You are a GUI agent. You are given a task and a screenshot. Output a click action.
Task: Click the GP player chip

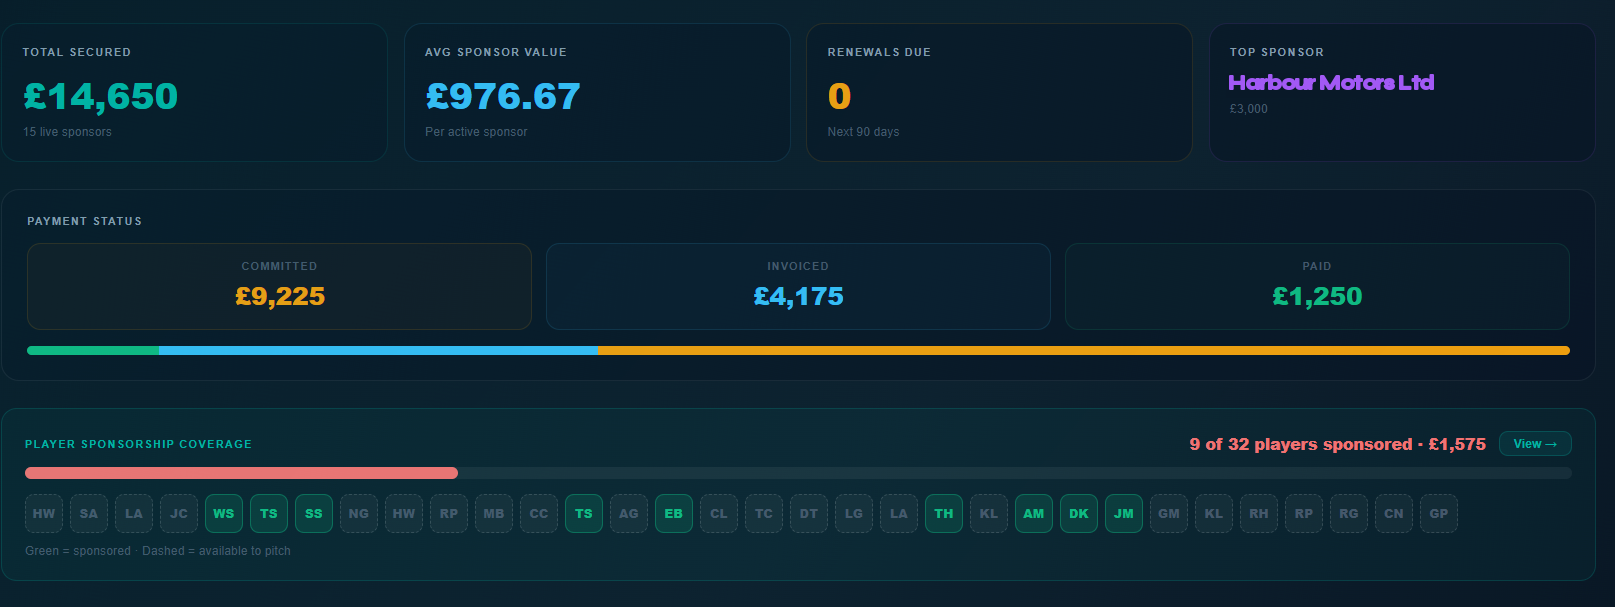pos(1439,514)
